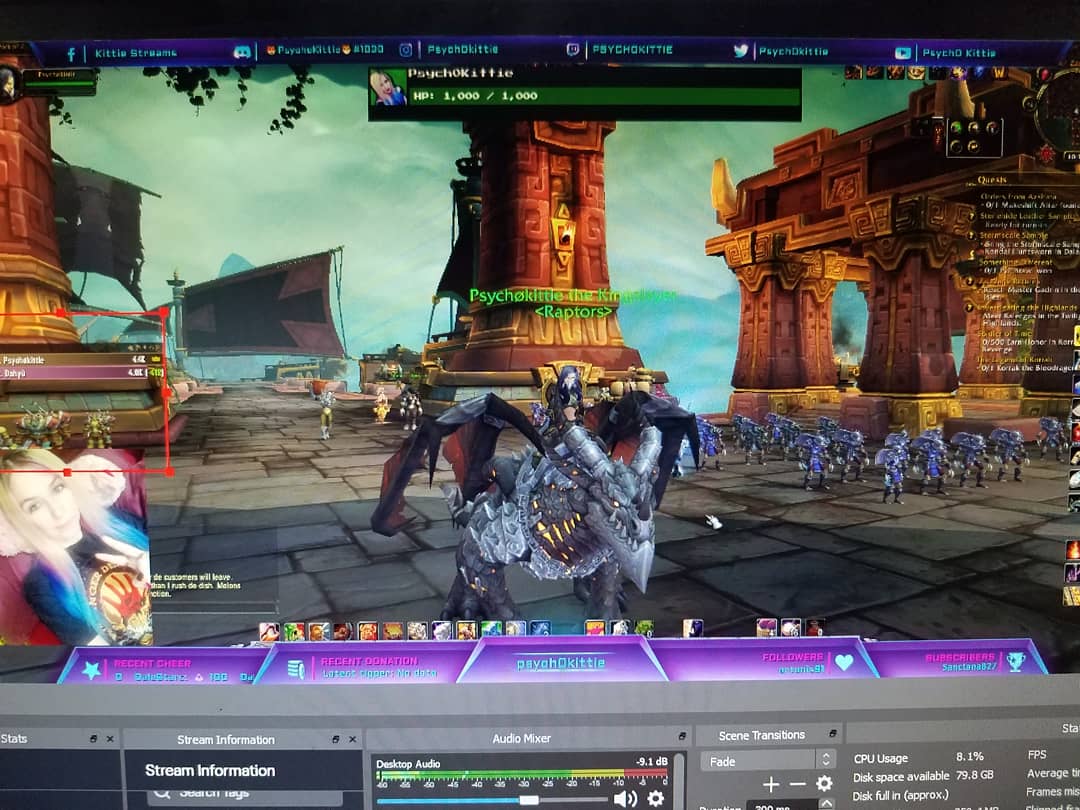The width and height of the screenshot is (1080, 810).
Task: Close the Stats dock panel
Action: (110, 738)
